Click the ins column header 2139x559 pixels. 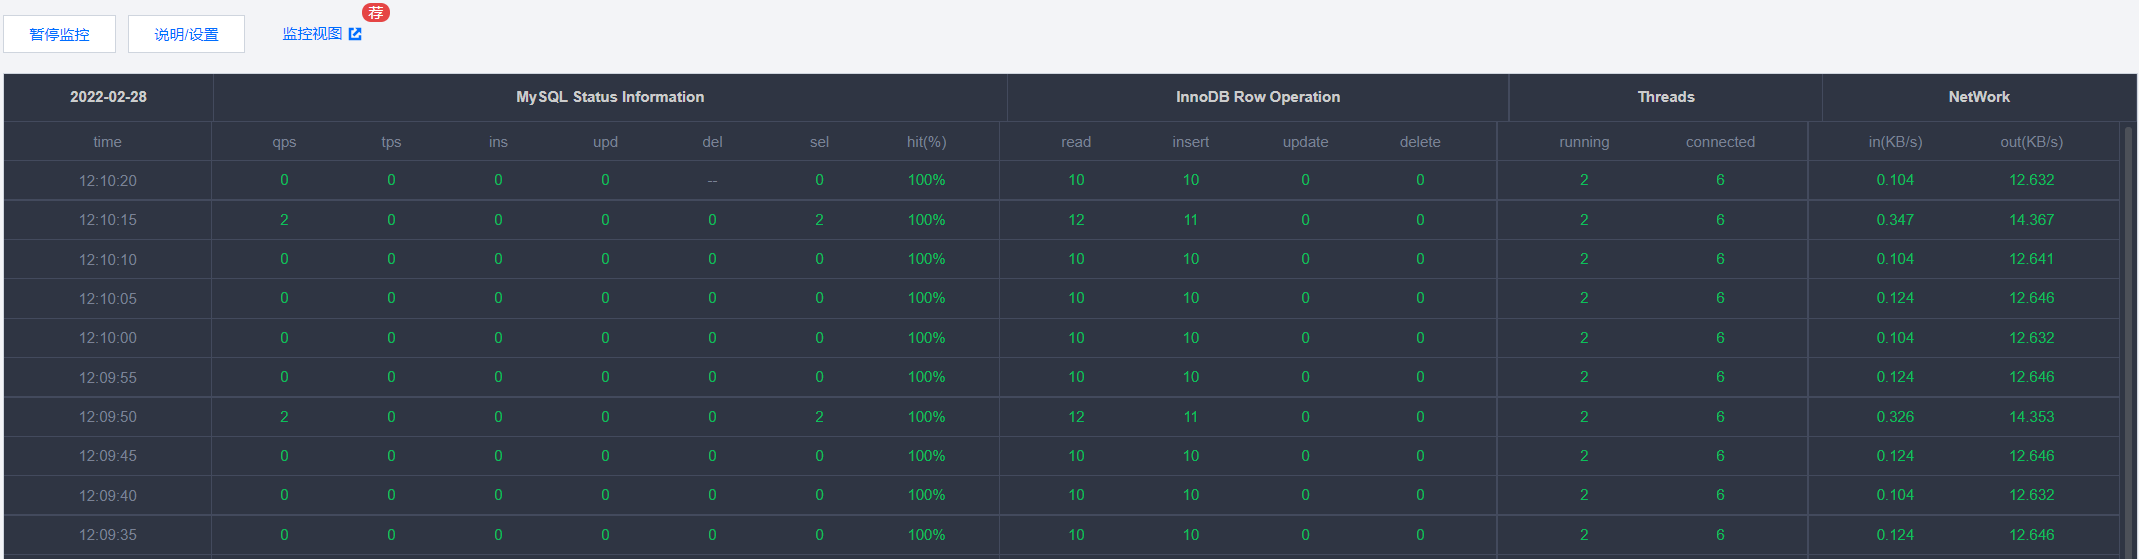498,142
